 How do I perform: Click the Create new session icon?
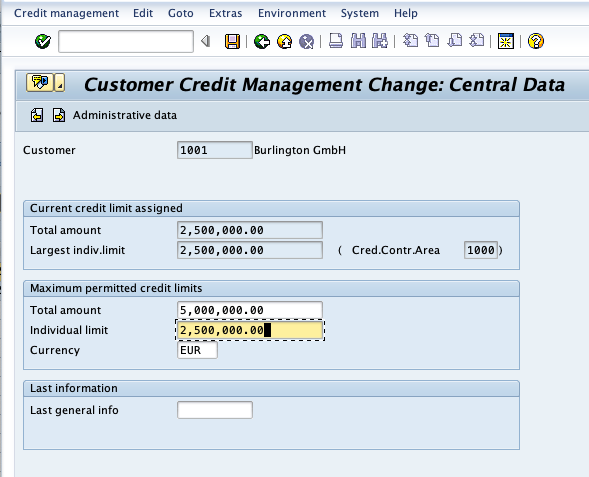coord(506,41)
